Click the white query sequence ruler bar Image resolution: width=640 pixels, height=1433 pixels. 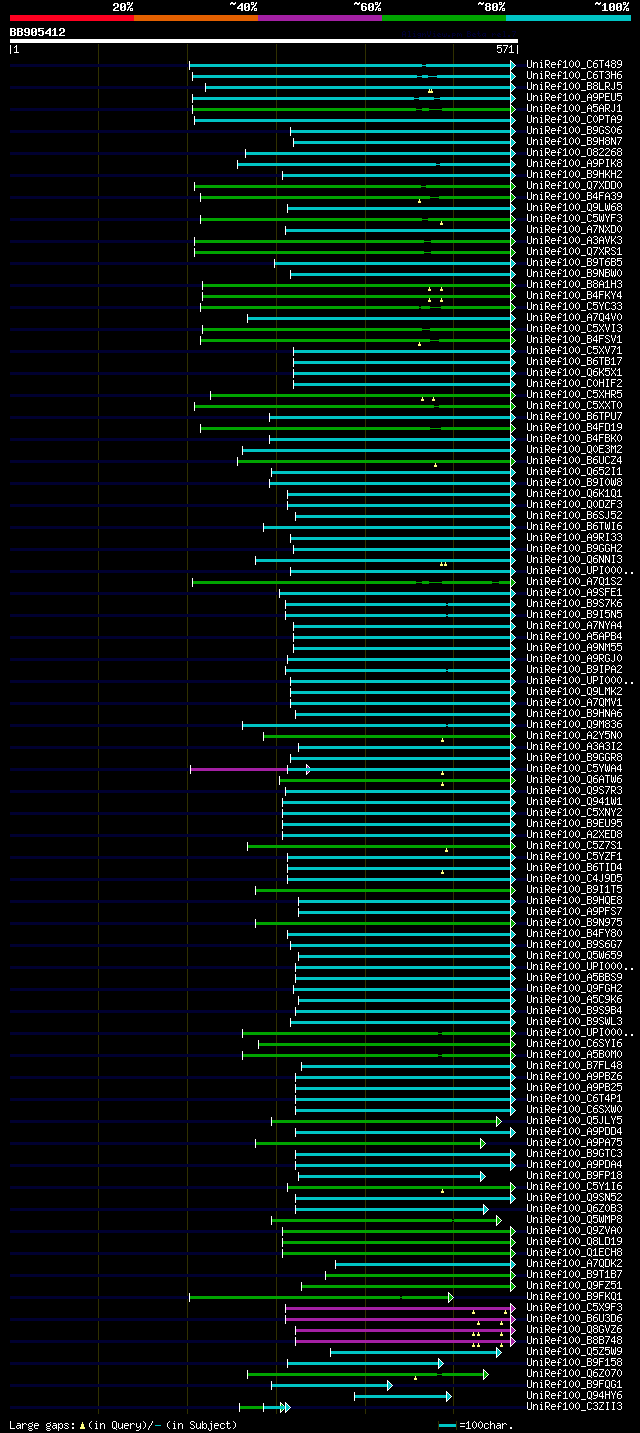[263, 41]
